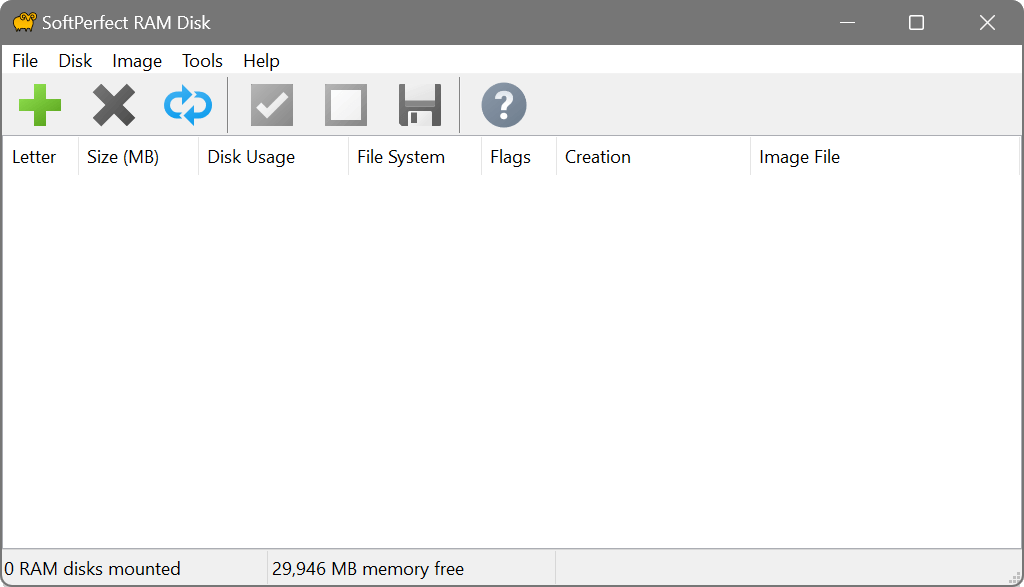The image size is (1024, 587).
Task: Open the Tools menu
Action: (202, 61)
